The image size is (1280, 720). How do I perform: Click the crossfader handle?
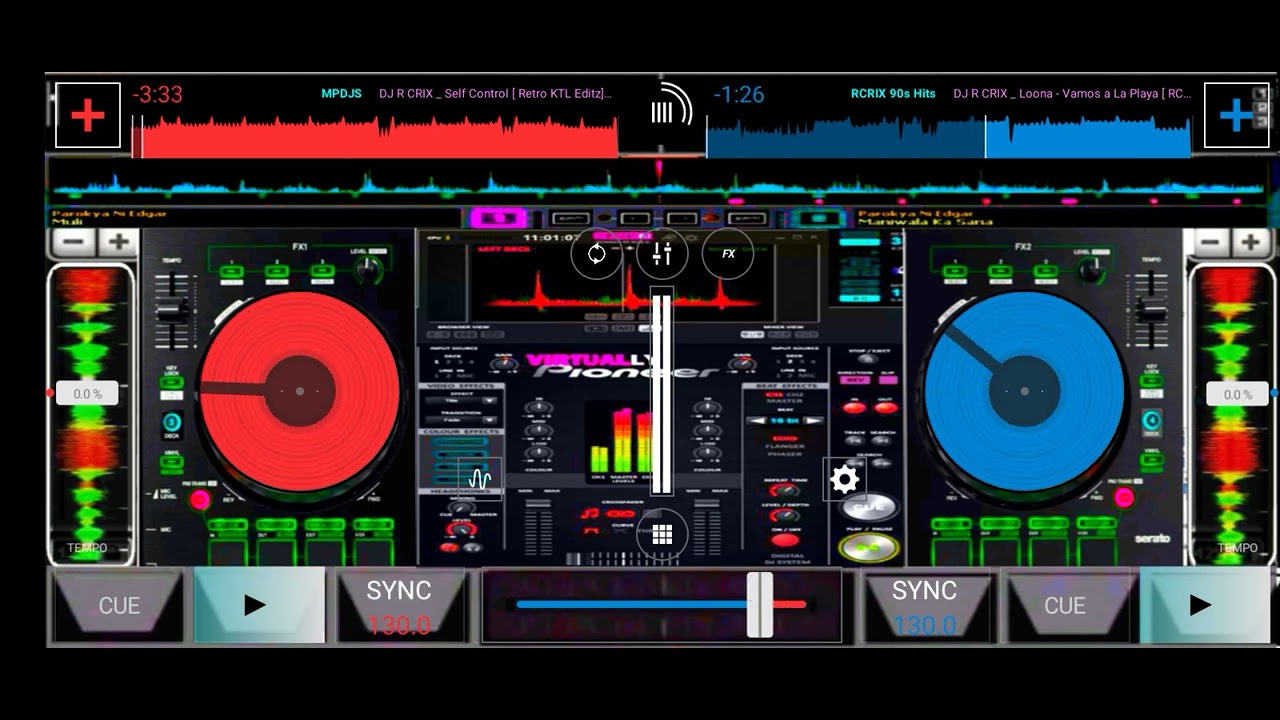760,605
